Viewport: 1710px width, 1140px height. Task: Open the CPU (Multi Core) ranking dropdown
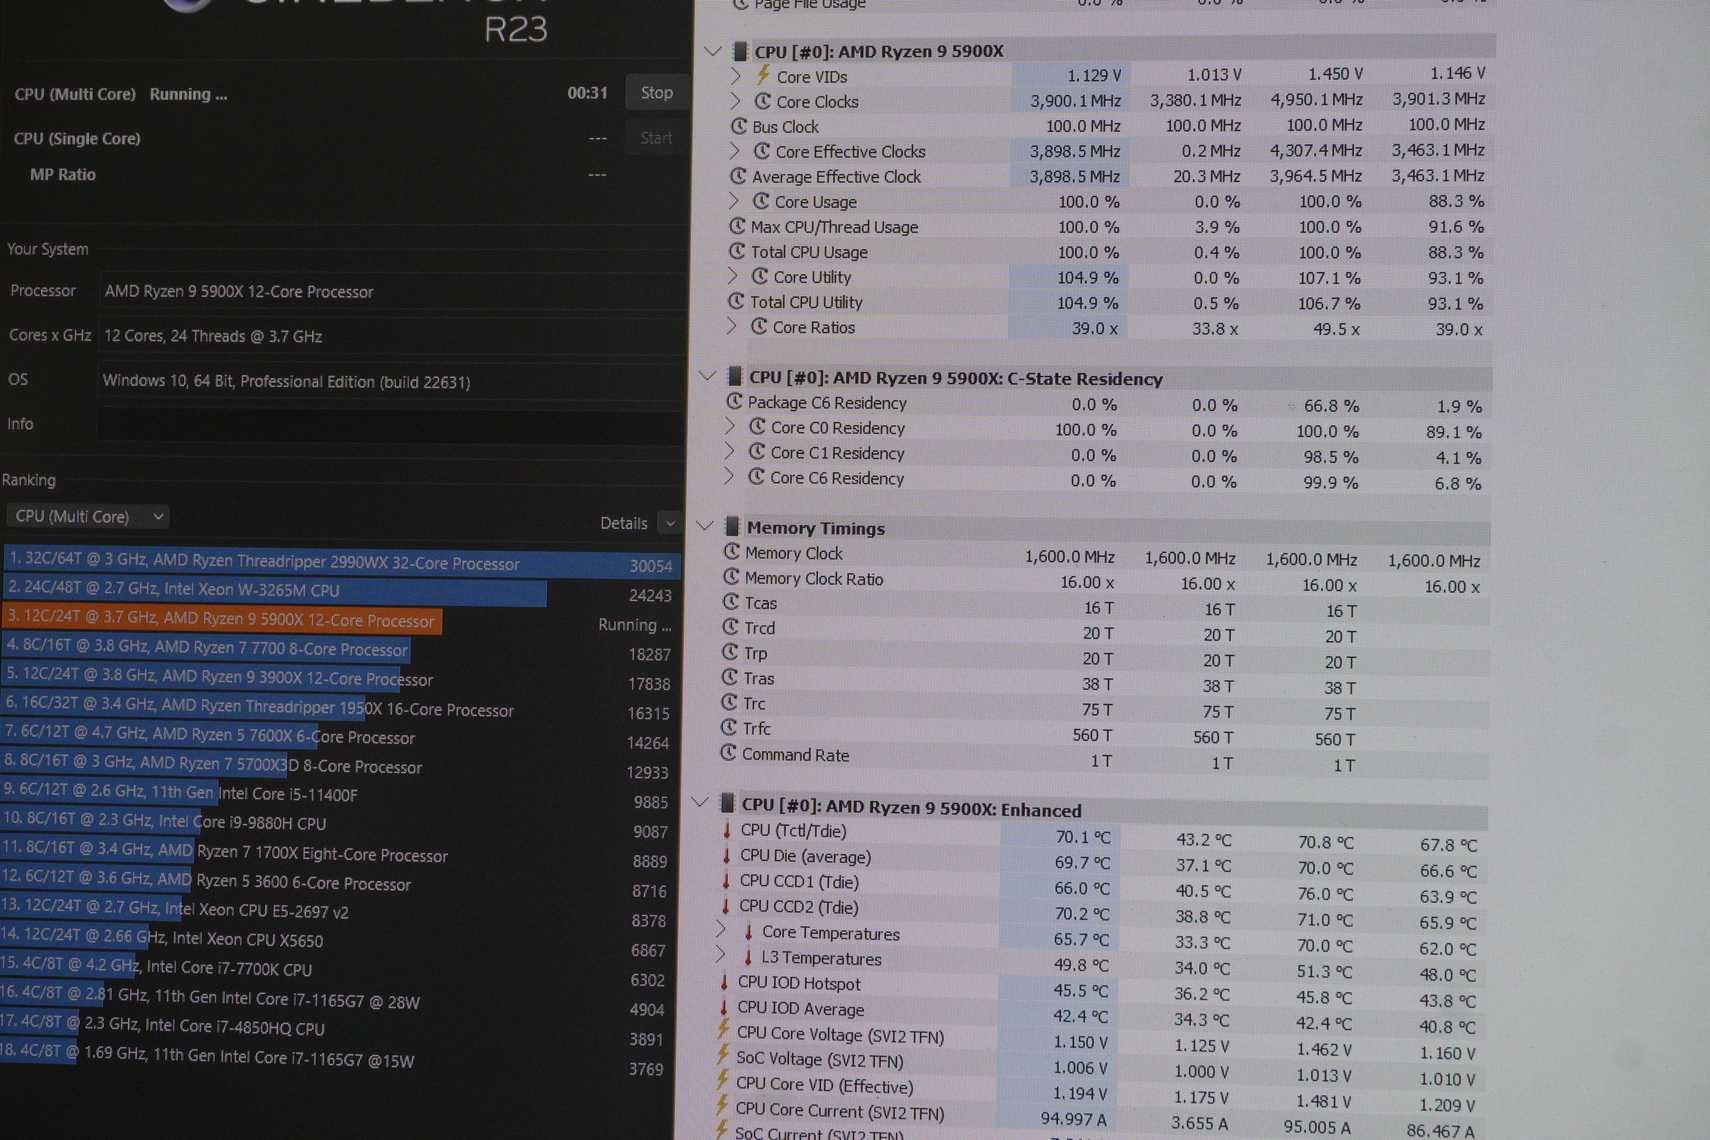pyautogui.click(x=88, y=517)
